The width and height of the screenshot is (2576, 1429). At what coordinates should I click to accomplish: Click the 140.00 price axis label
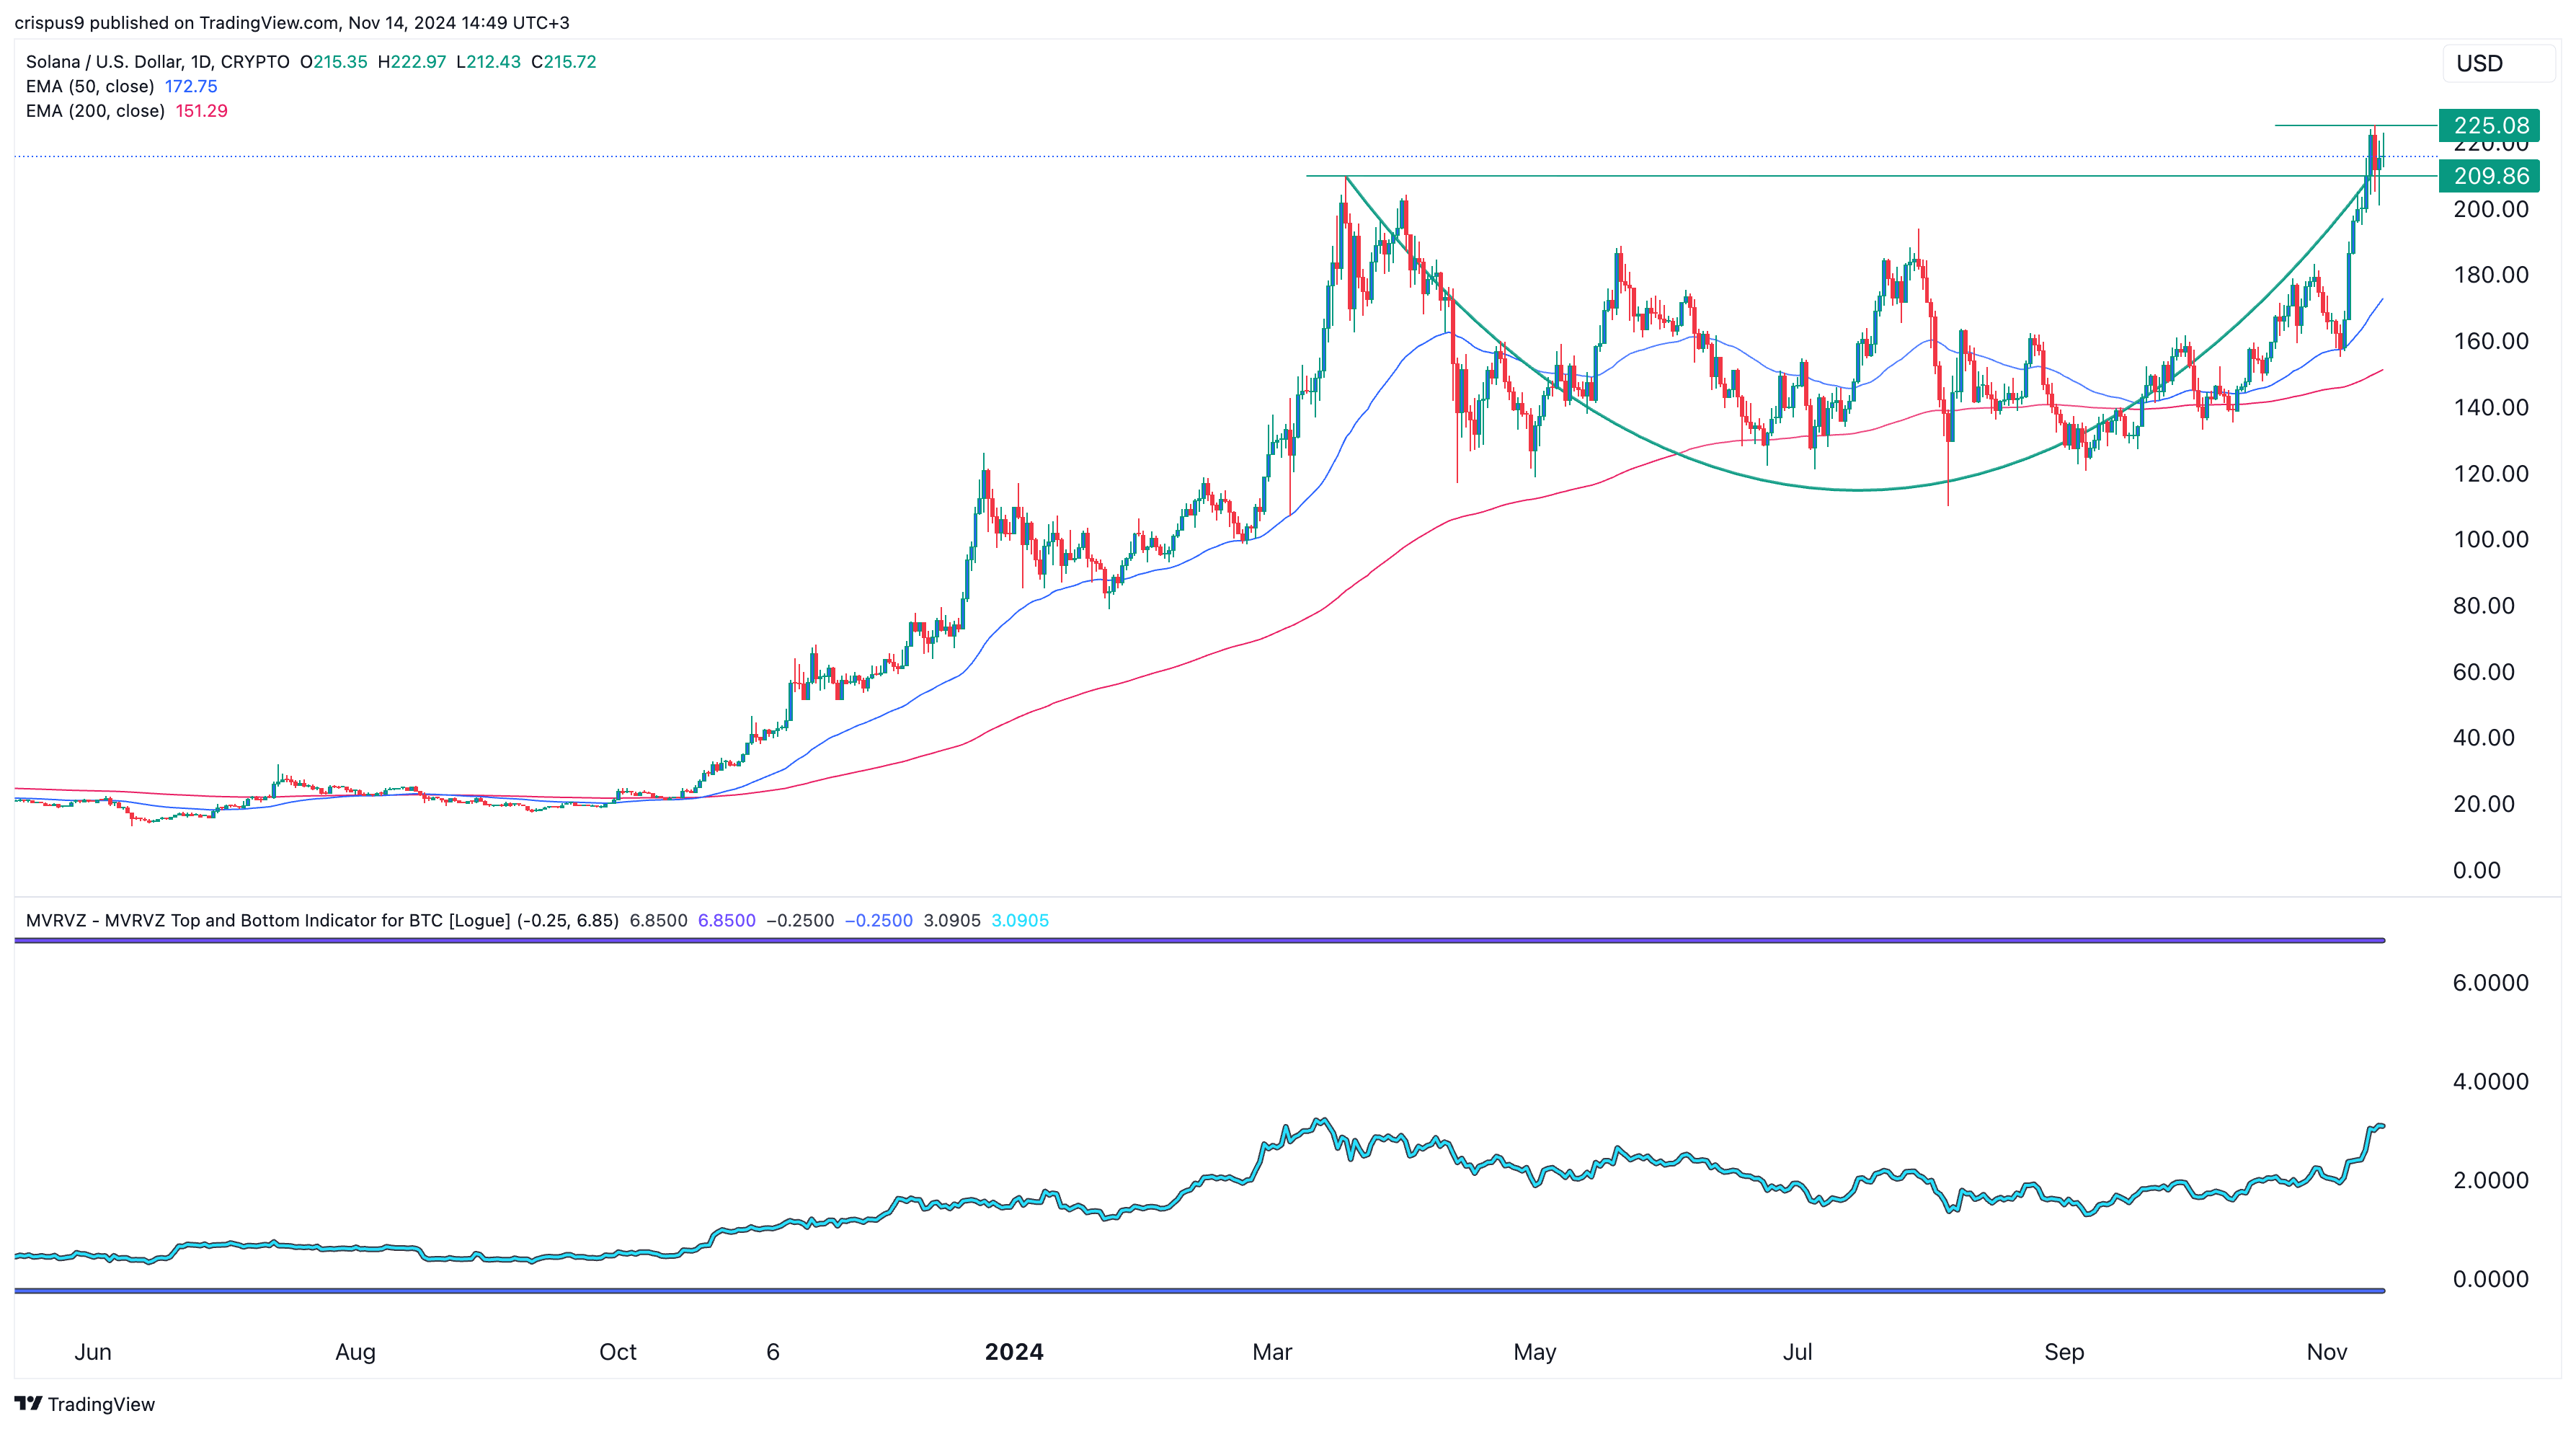[x=2490, y=407]
